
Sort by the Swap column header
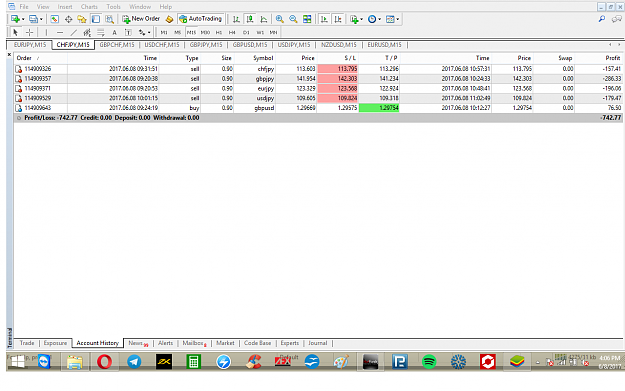(554, 58)
